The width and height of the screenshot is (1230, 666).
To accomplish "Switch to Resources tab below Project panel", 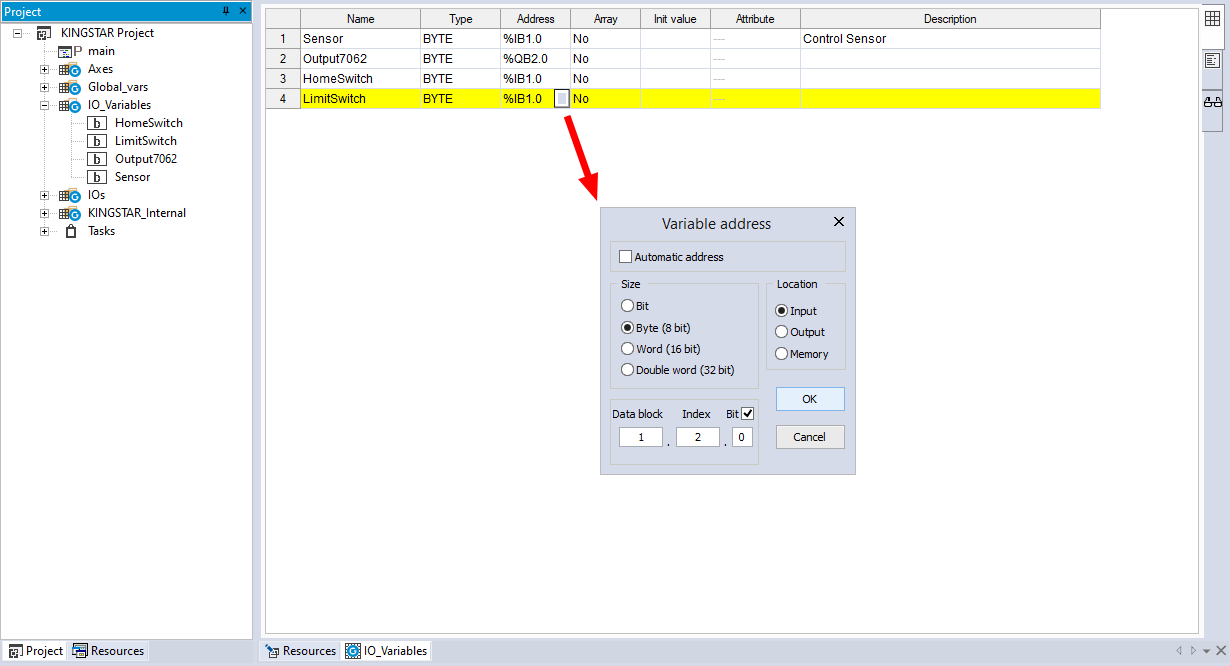I will (108, 651).
